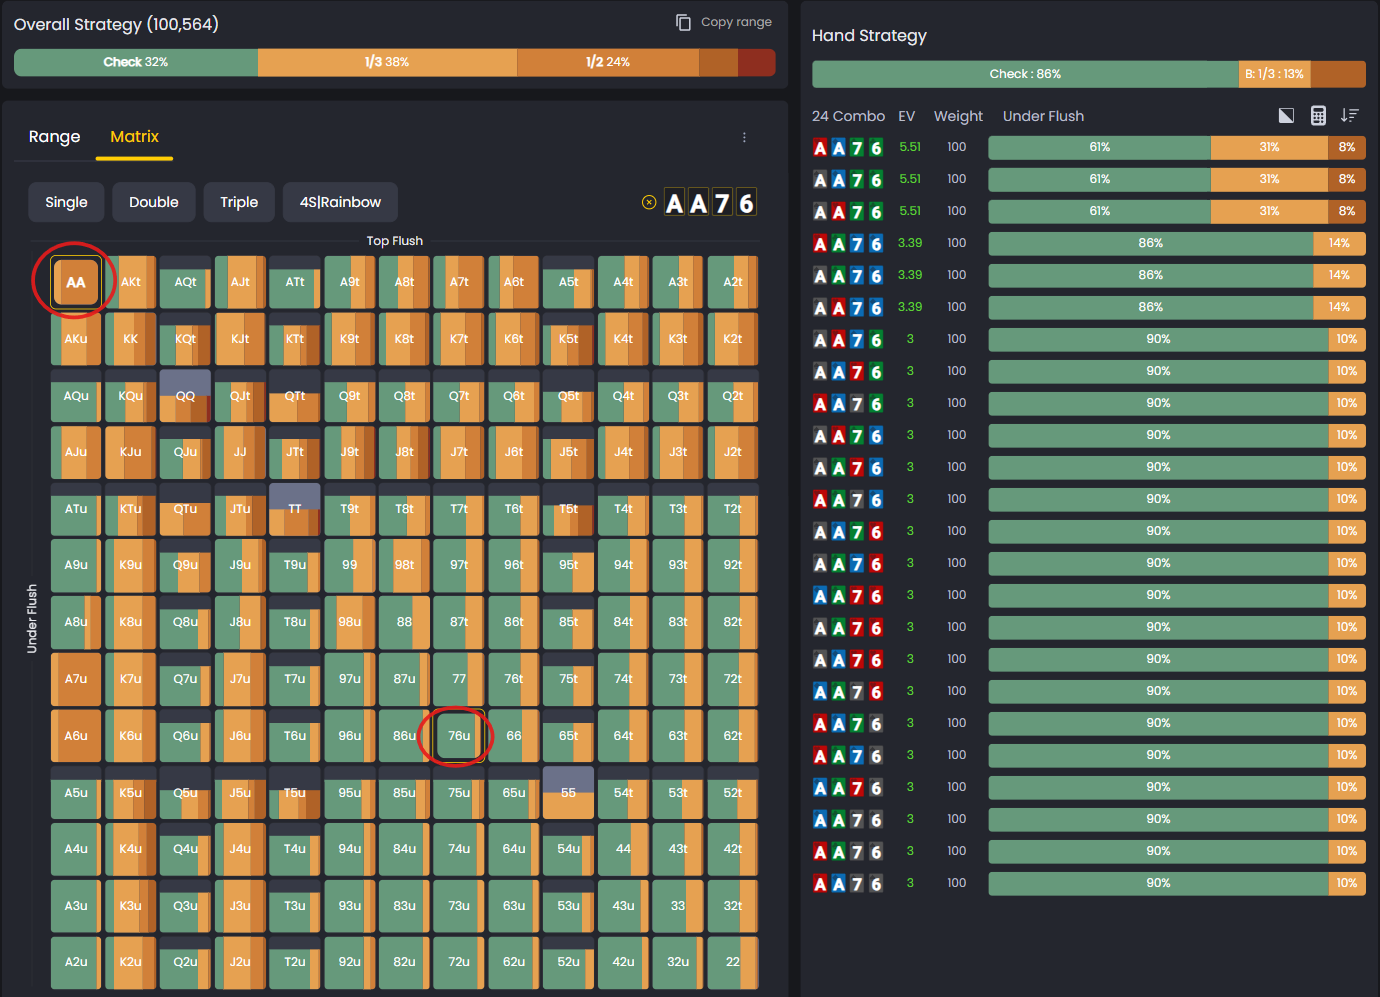1380x997 pixels.
Task: Toggle the Single suit filter
Action: (x=66, y=202)
